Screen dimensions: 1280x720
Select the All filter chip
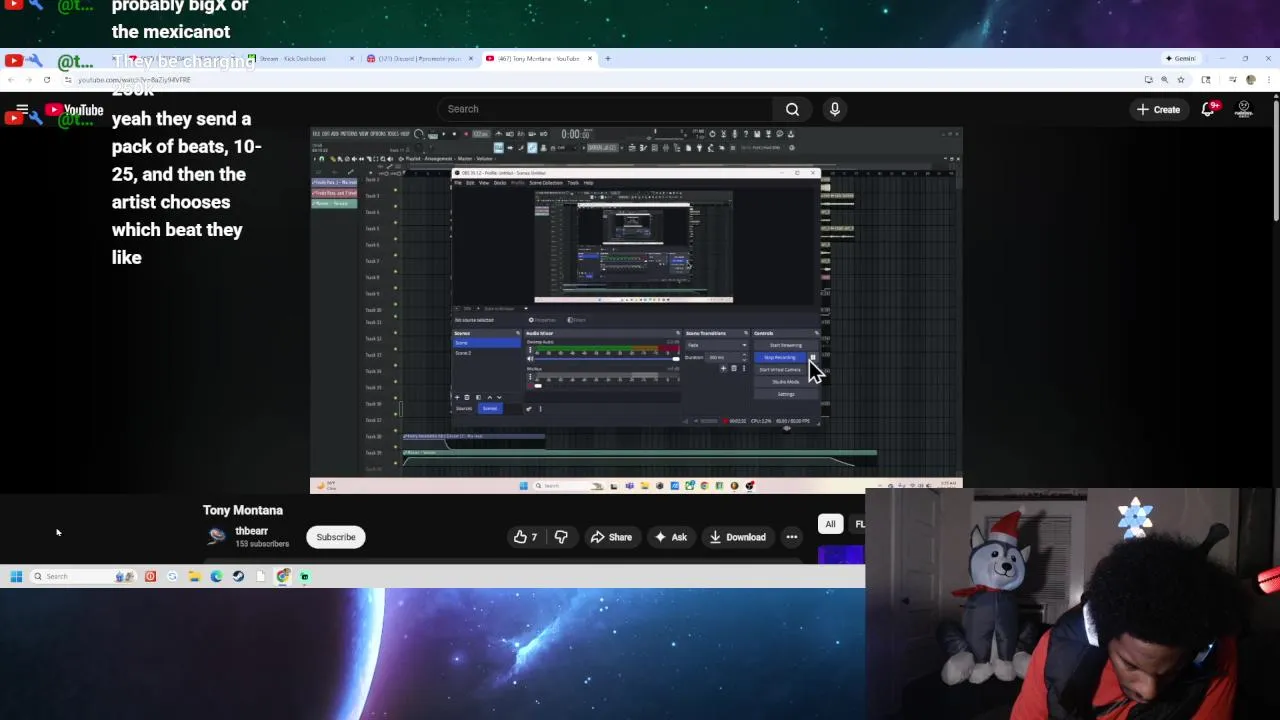(x=830, y=524)
